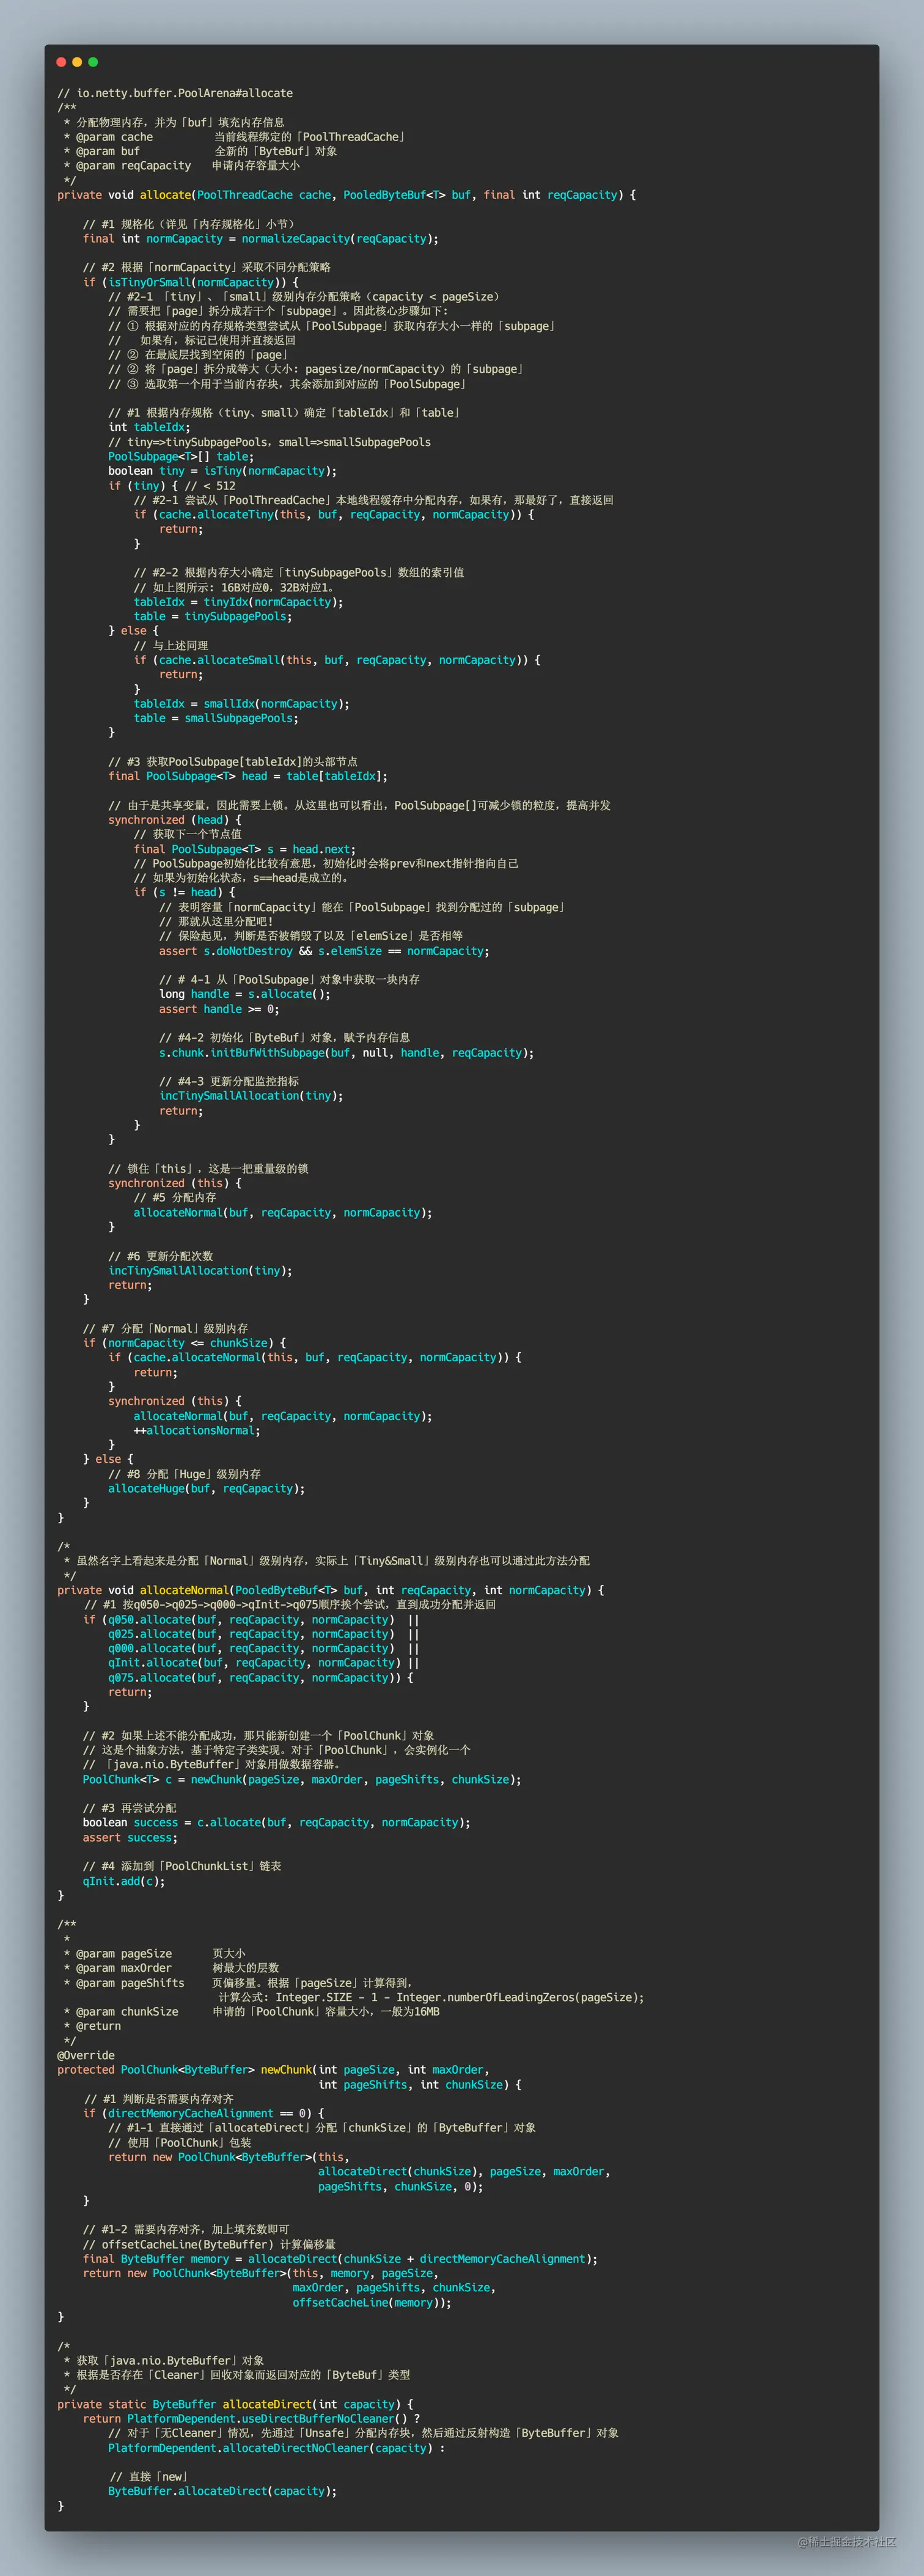Viewport: 924px width, 2576px height.
Task: Click the comment 'io.netty.buffer.PoolArena#allocate'
Action: tap(185, 93)
